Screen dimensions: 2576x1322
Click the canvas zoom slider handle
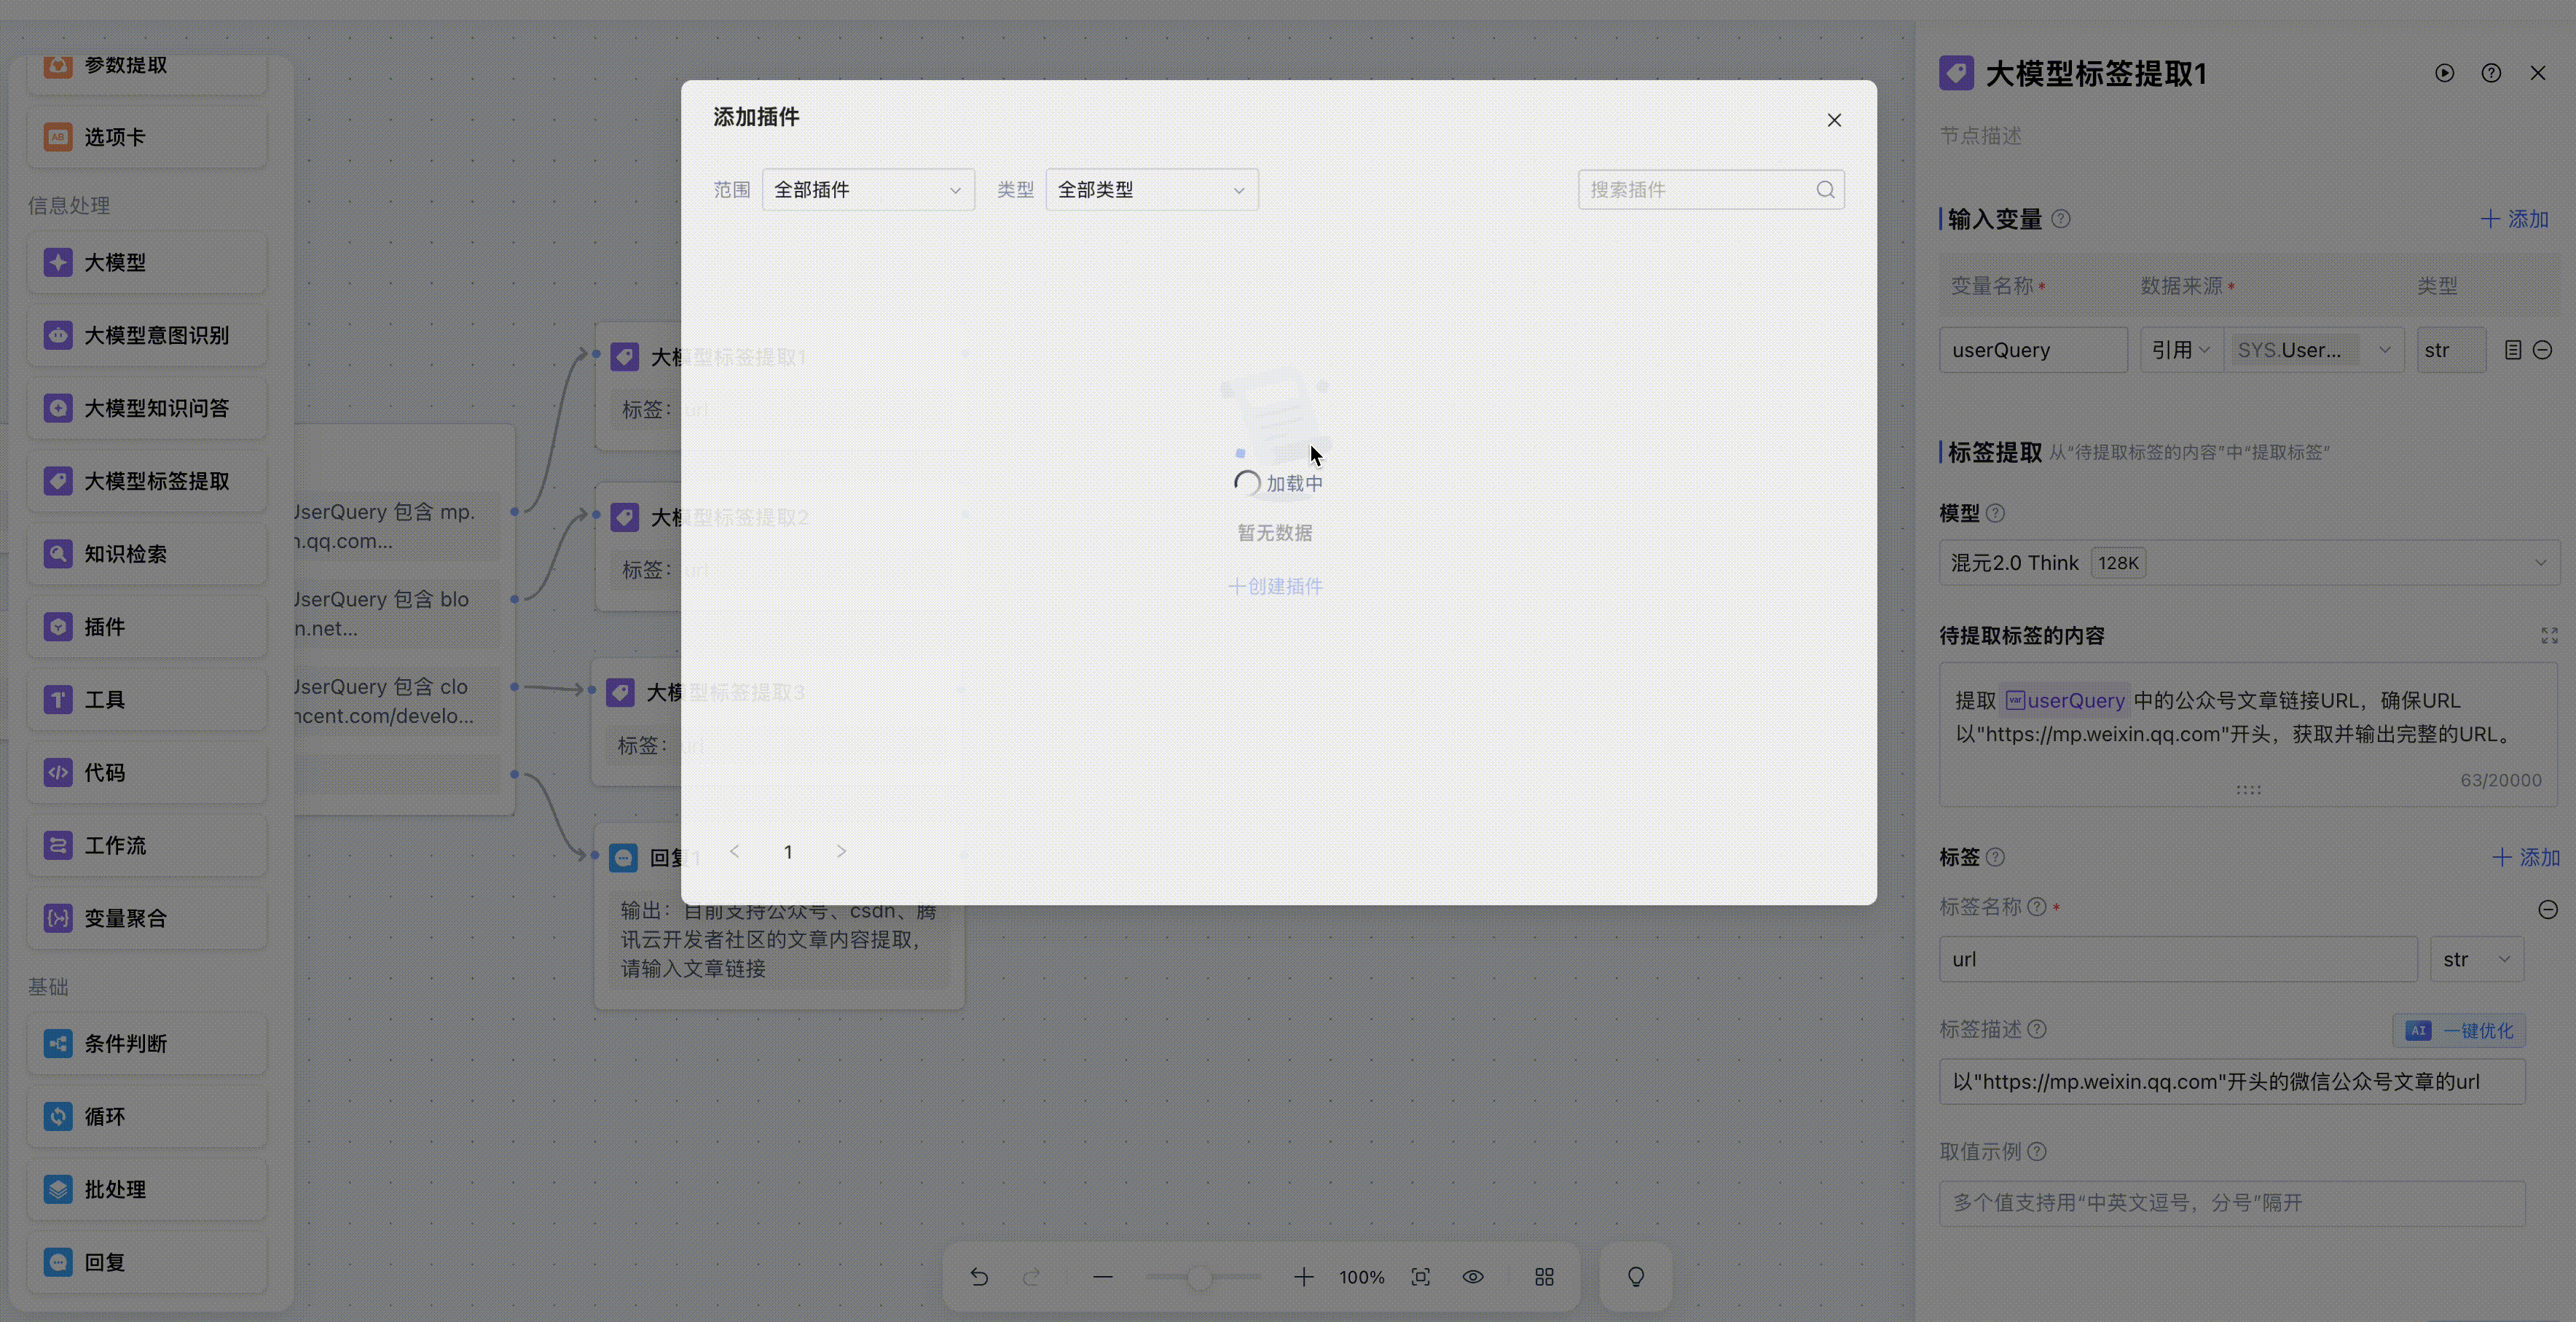[1200, 1277]
